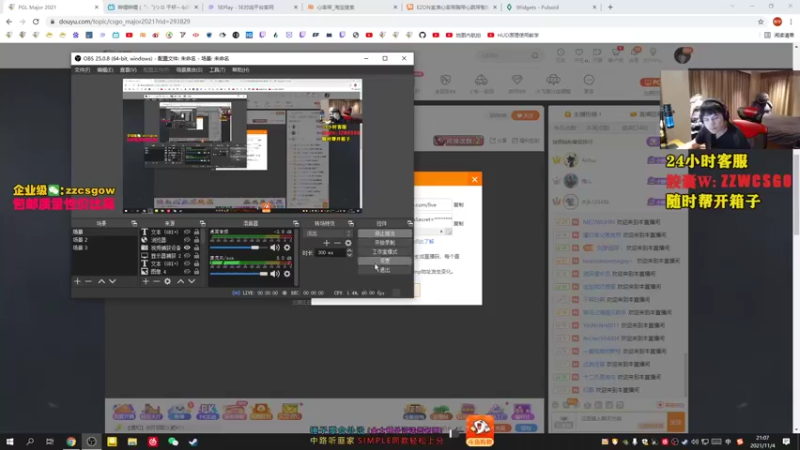Remove scene transition with minus icon
Viewport: 800px width, 450px height.
337,243
